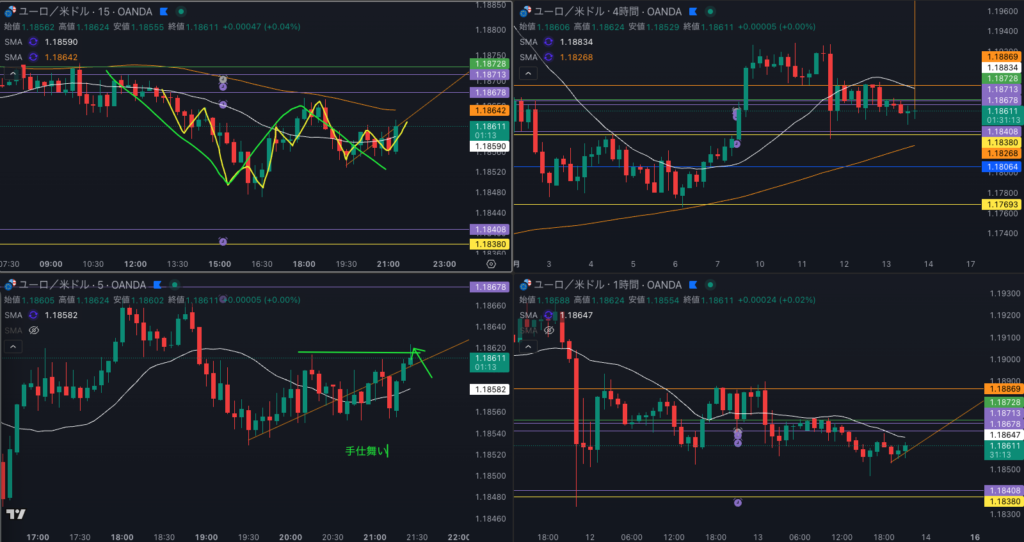
Task: Click the blue 1.18064 price line label
Action: 1001,167
